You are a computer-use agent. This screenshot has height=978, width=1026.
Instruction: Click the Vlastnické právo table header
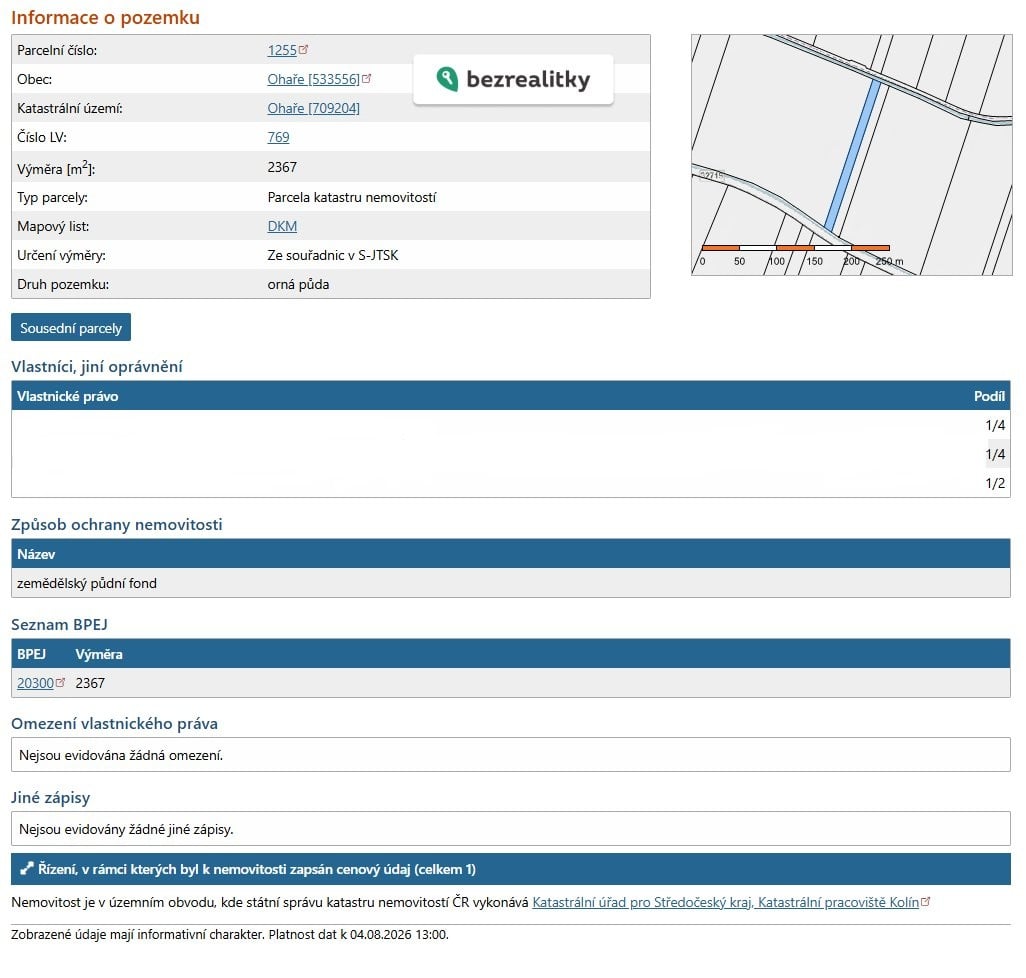(511, 396)
